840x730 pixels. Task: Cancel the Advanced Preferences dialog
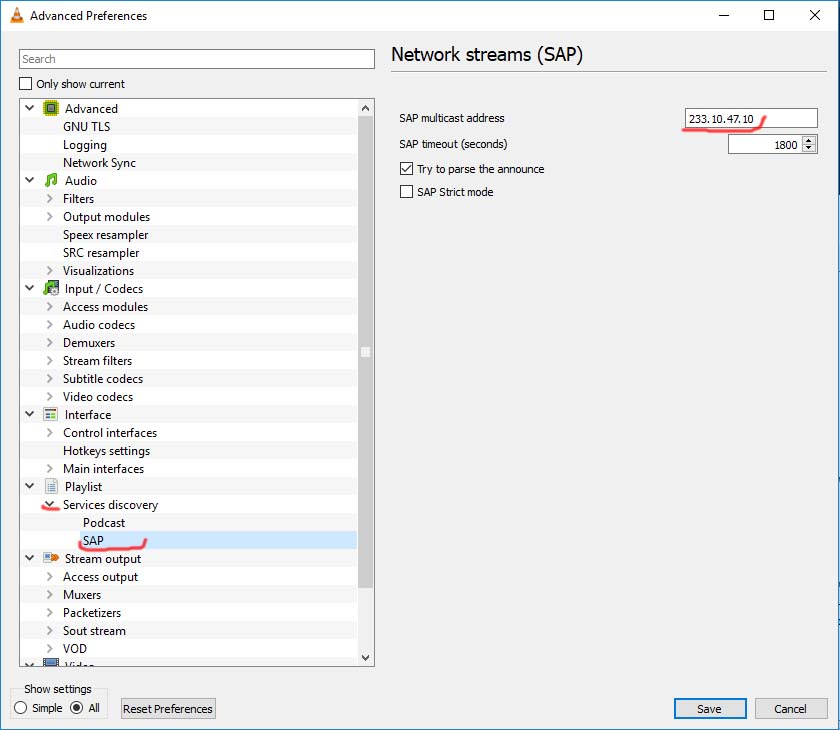pos(790,709)
